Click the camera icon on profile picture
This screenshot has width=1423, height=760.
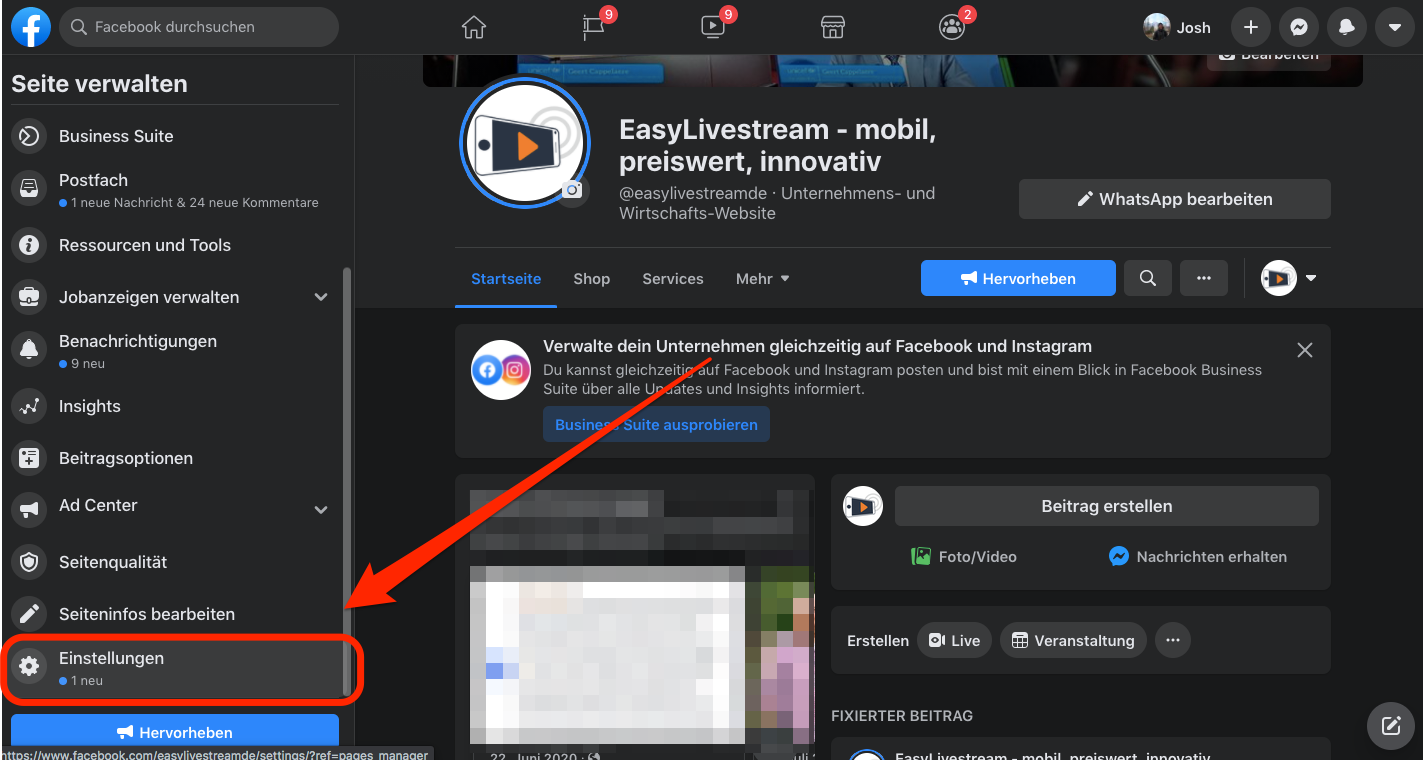pos(573,190)
